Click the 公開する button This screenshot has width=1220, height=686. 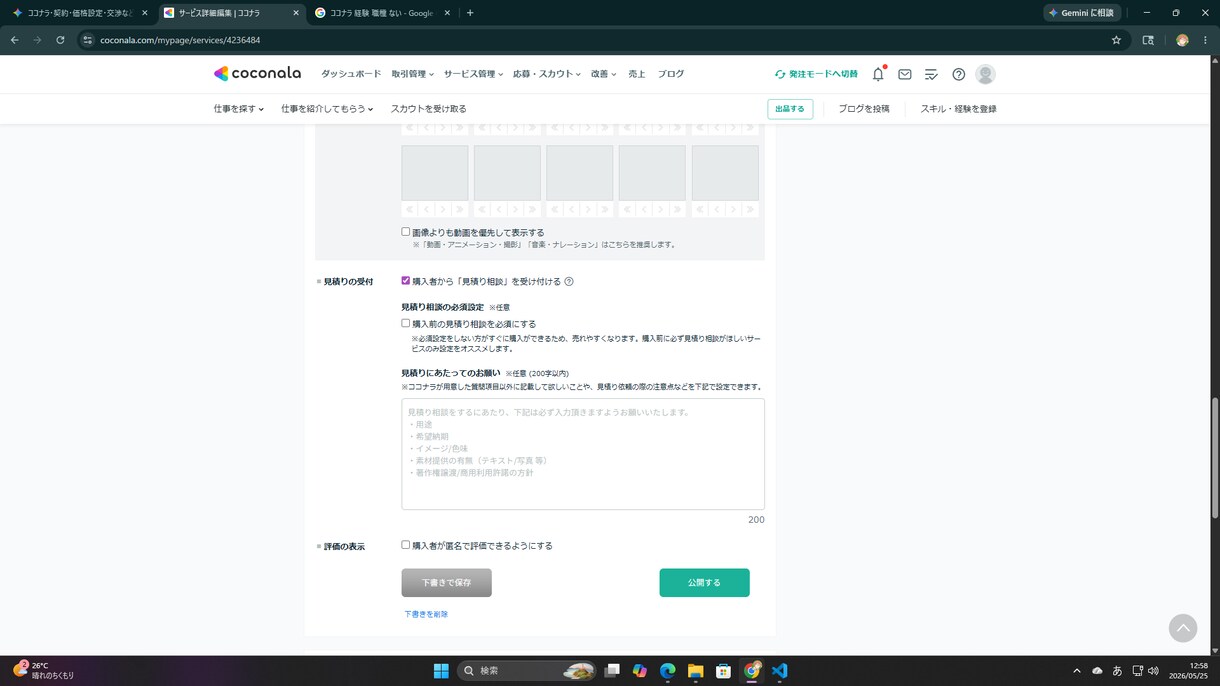pyautogui.click(x=704, y=582)
